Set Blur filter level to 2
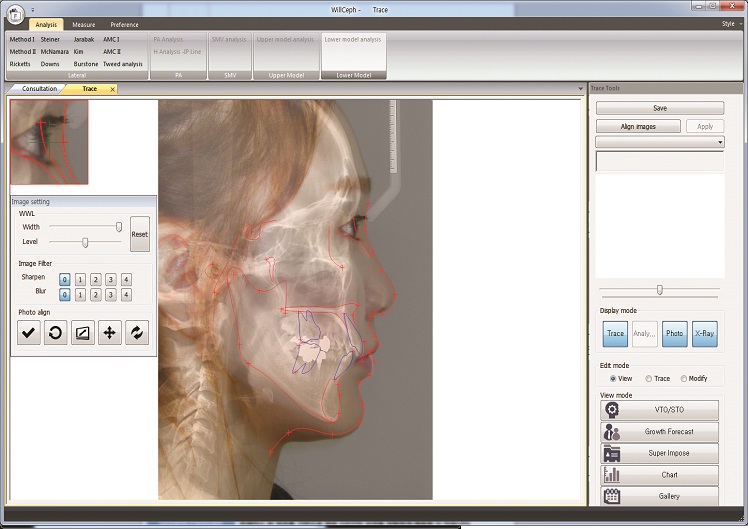 (95, 295)
